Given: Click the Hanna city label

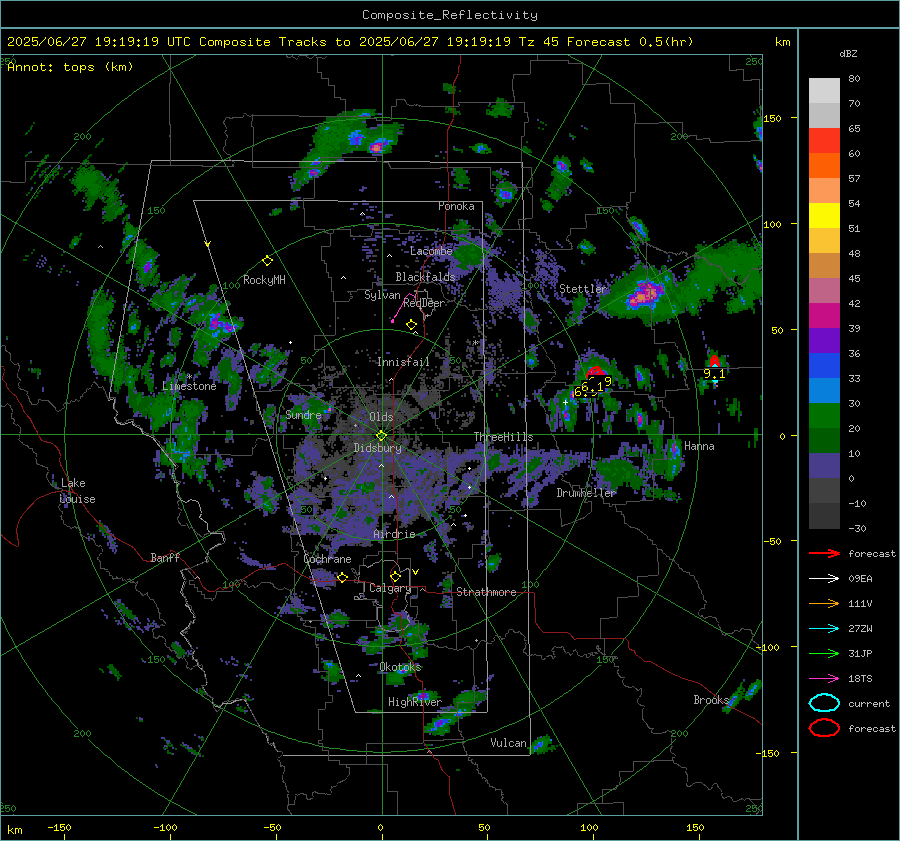Looking at the screenshot, I should tap(699, 447).
